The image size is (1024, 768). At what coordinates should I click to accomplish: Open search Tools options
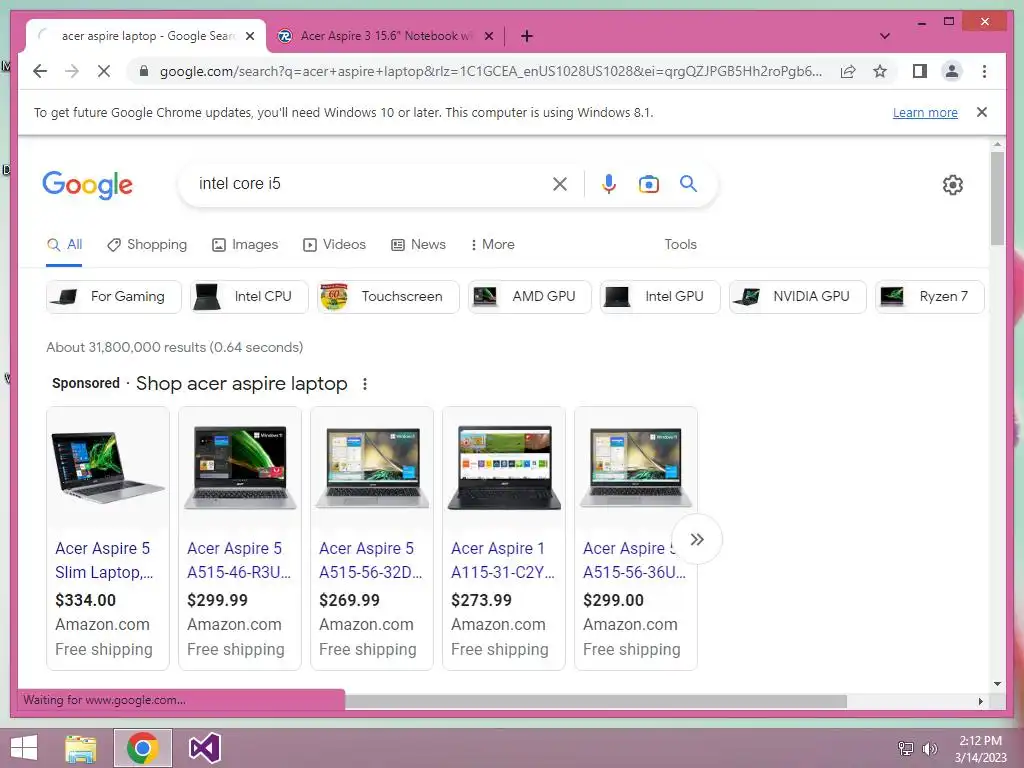tap(680, 244)
